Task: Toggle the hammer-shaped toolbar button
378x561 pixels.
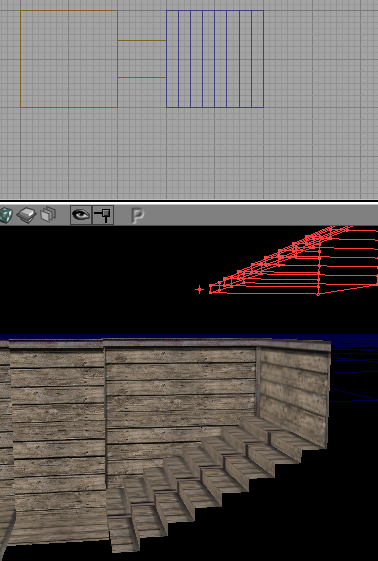Action: [103, 215]
